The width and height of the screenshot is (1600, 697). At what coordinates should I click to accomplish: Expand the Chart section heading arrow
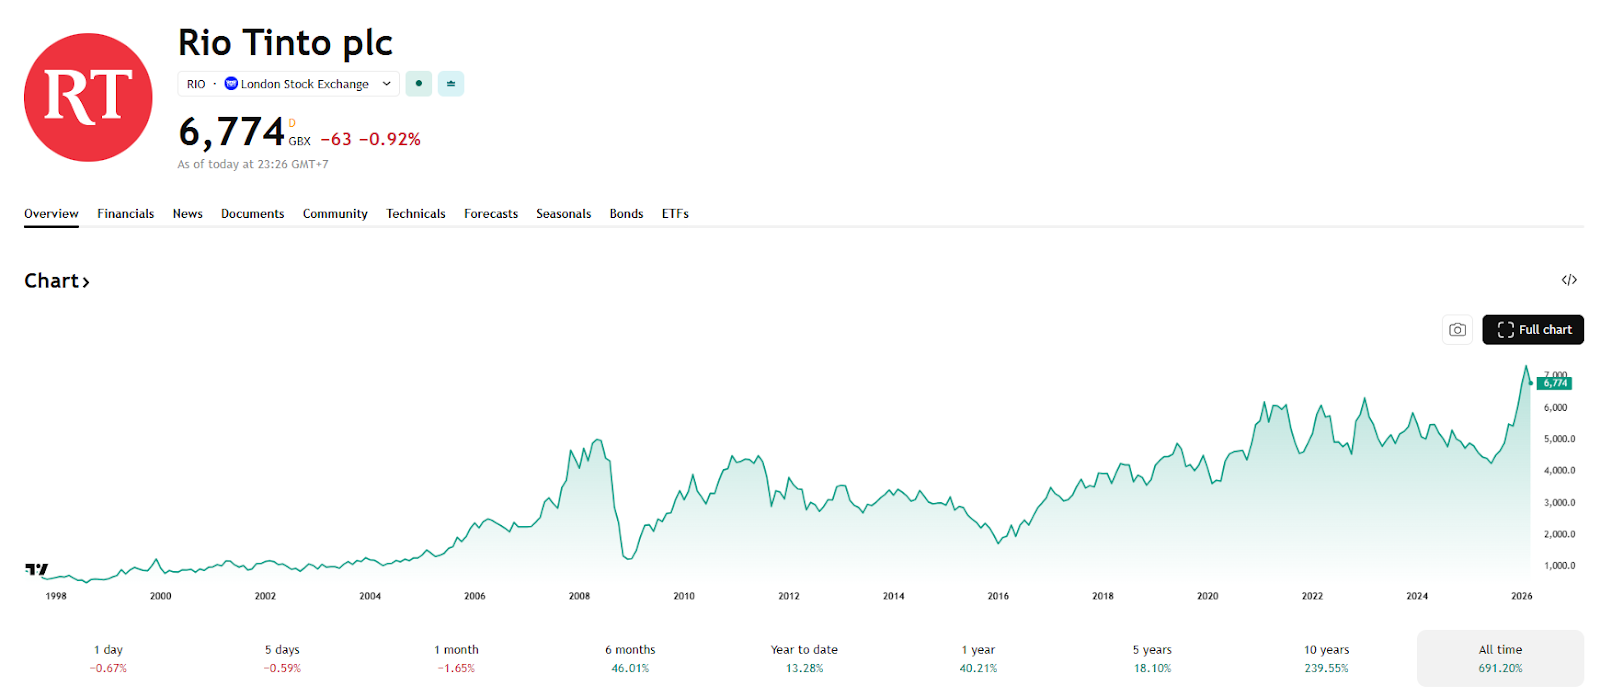(86, 282)
